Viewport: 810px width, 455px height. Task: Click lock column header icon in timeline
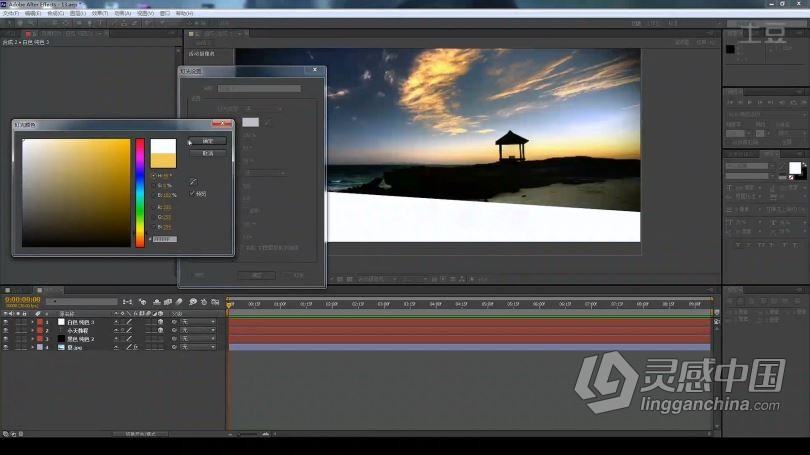tap(24, 313)
